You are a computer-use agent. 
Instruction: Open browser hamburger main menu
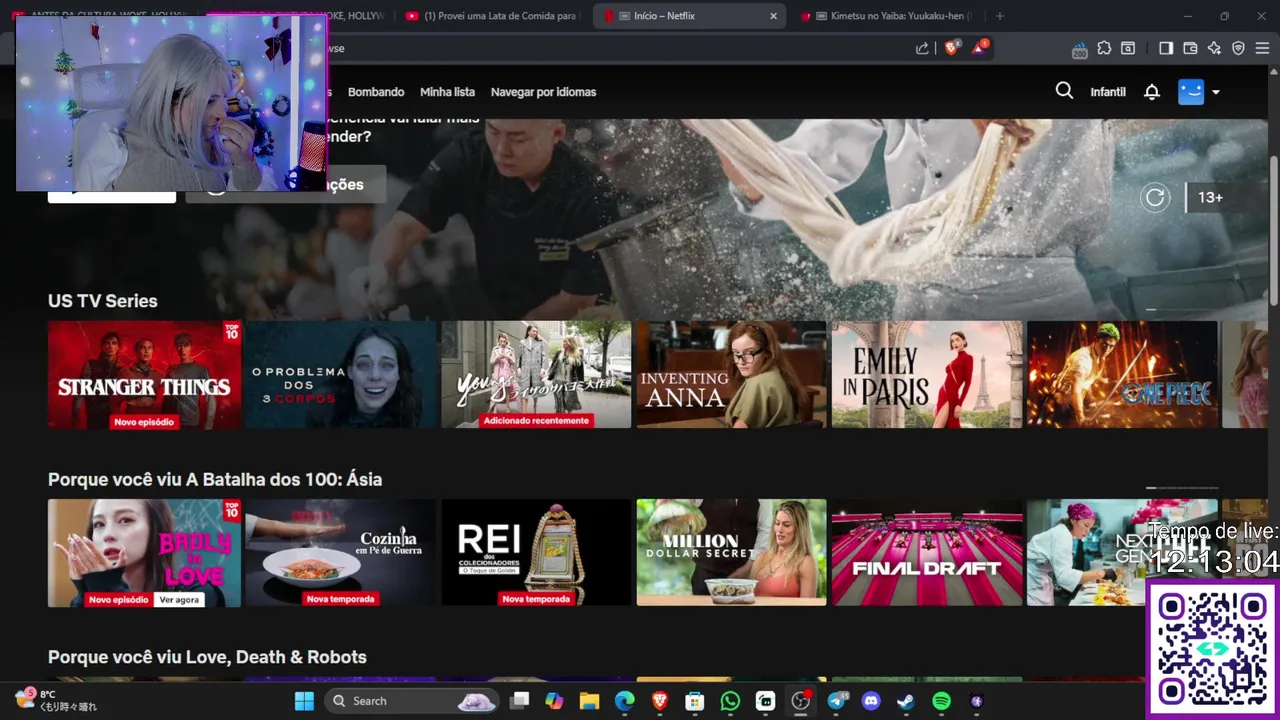point(1262,48)
